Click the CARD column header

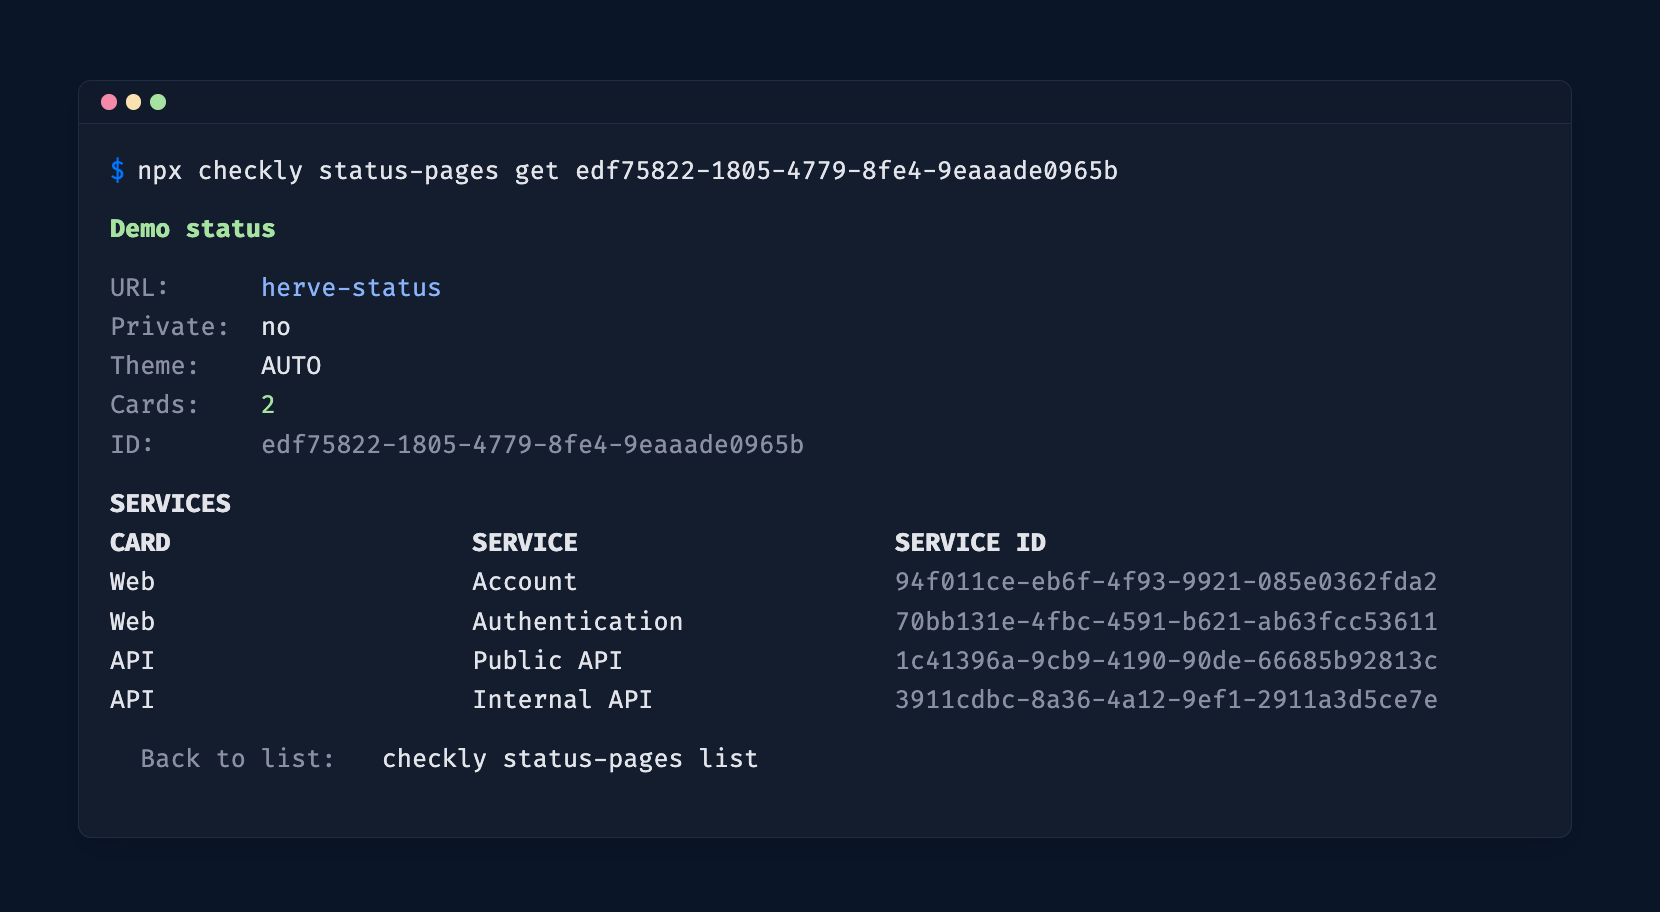tap(139, 542)
